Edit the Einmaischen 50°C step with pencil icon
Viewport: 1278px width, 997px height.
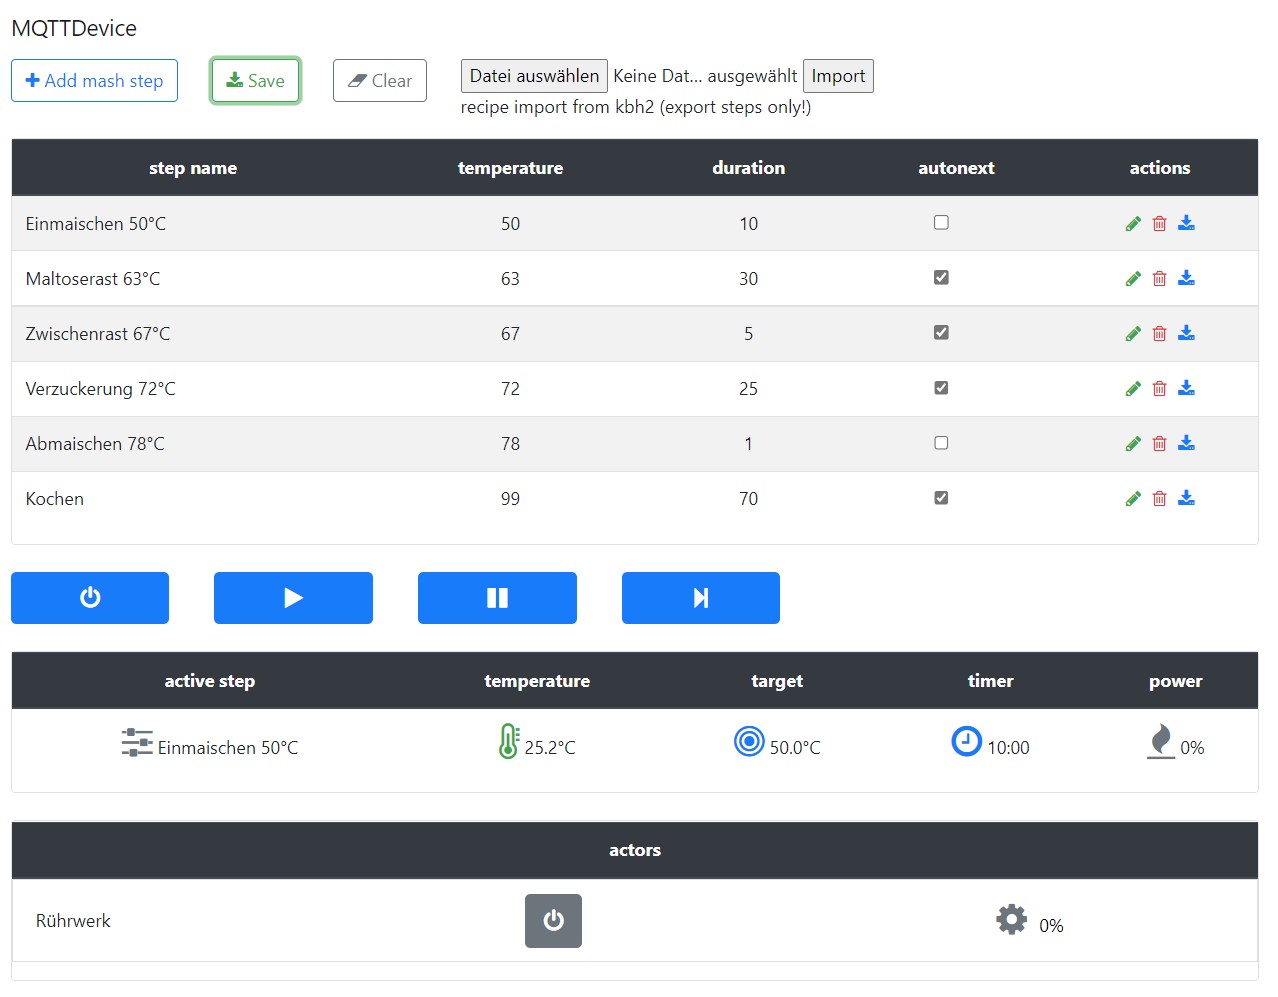(x=1133, y=224)
